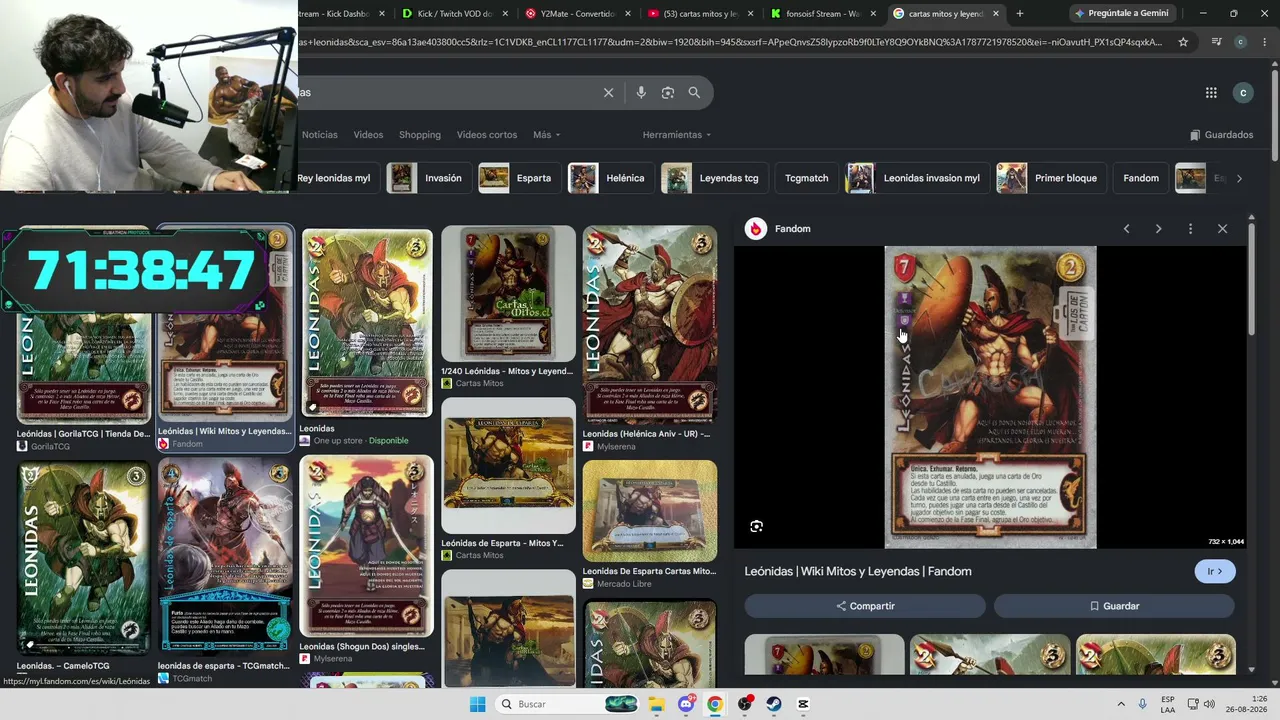
Task: Show hidden system tray icons
Action: (1121, 704)
